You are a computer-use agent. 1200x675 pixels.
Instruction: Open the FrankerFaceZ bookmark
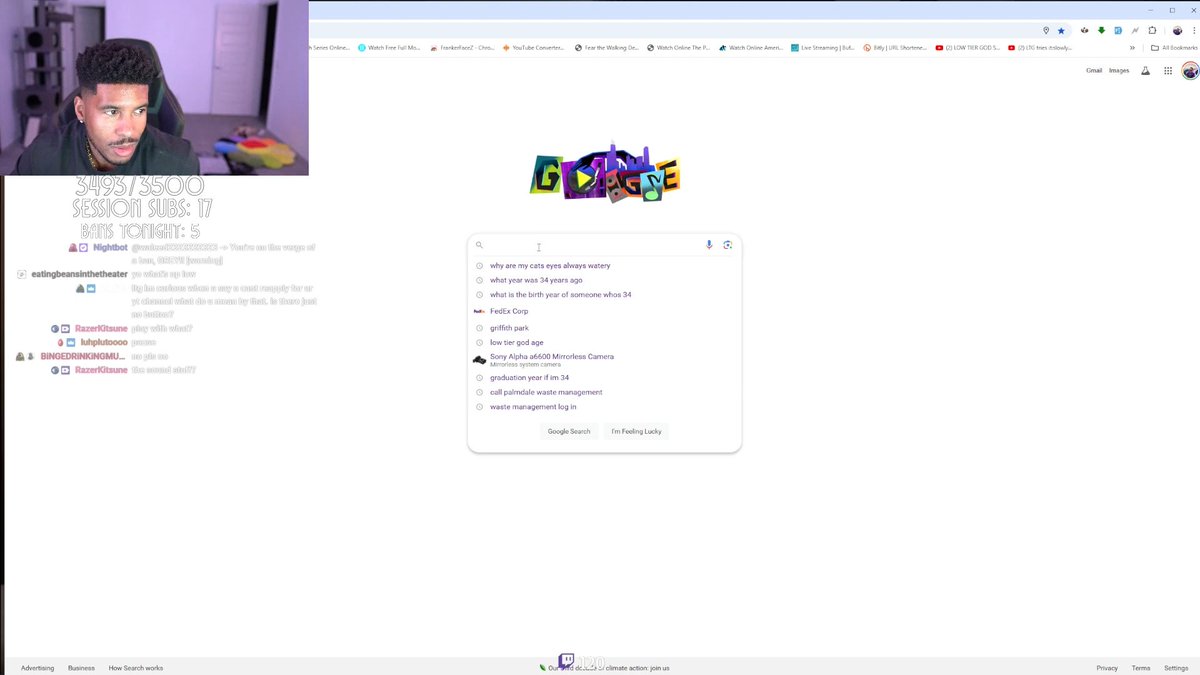coord(462,47)
